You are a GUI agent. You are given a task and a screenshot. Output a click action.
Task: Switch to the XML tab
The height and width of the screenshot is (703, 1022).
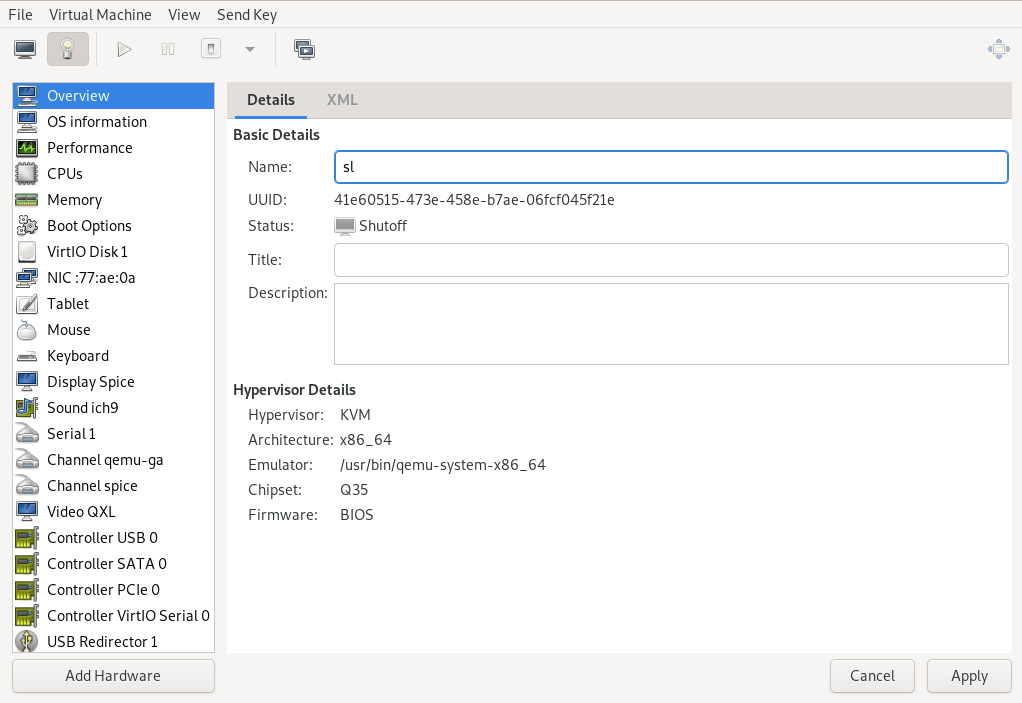342,100
